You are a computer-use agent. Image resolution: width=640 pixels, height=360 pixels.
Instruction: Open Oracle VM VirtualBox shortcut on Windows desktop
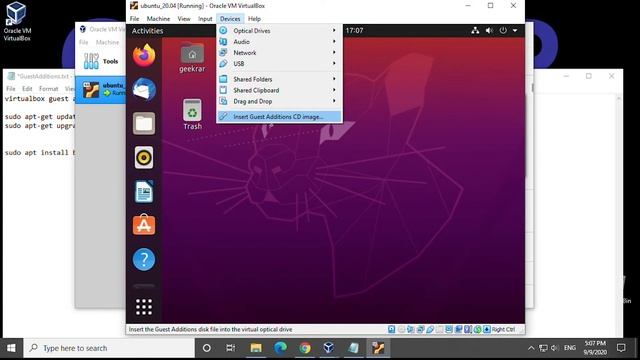17,21
